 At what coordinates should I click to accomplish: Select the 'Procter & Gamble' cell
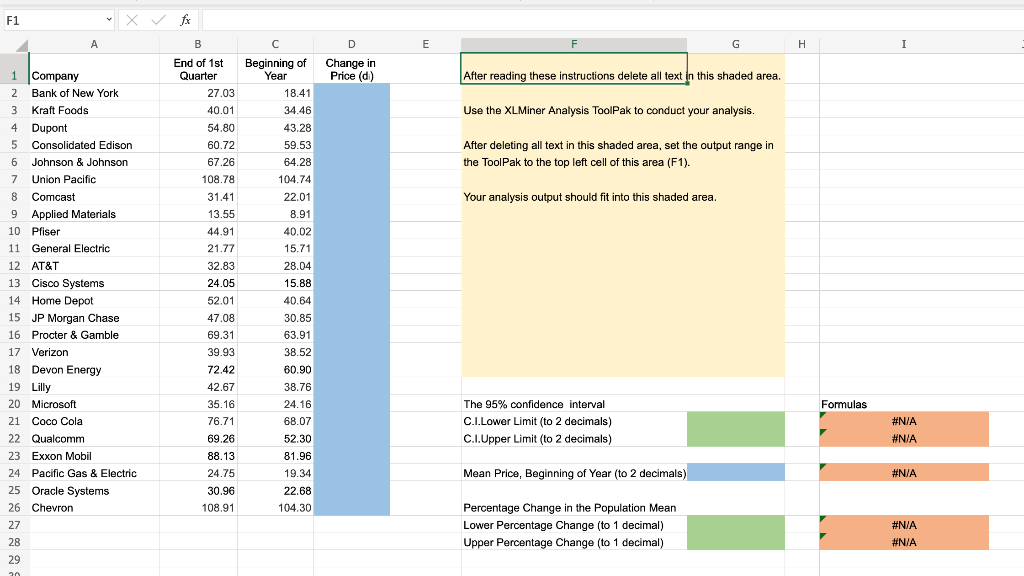[94, 335]
